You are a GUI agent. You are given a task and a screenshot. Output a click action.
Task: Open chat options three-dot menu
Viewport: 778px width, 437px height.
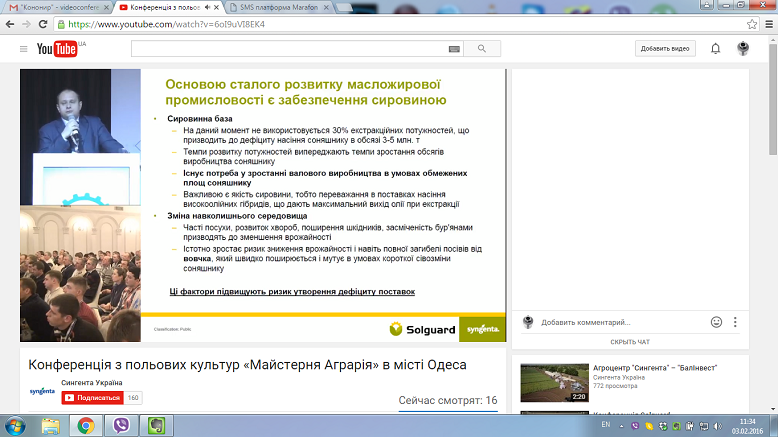coord(735,322)
